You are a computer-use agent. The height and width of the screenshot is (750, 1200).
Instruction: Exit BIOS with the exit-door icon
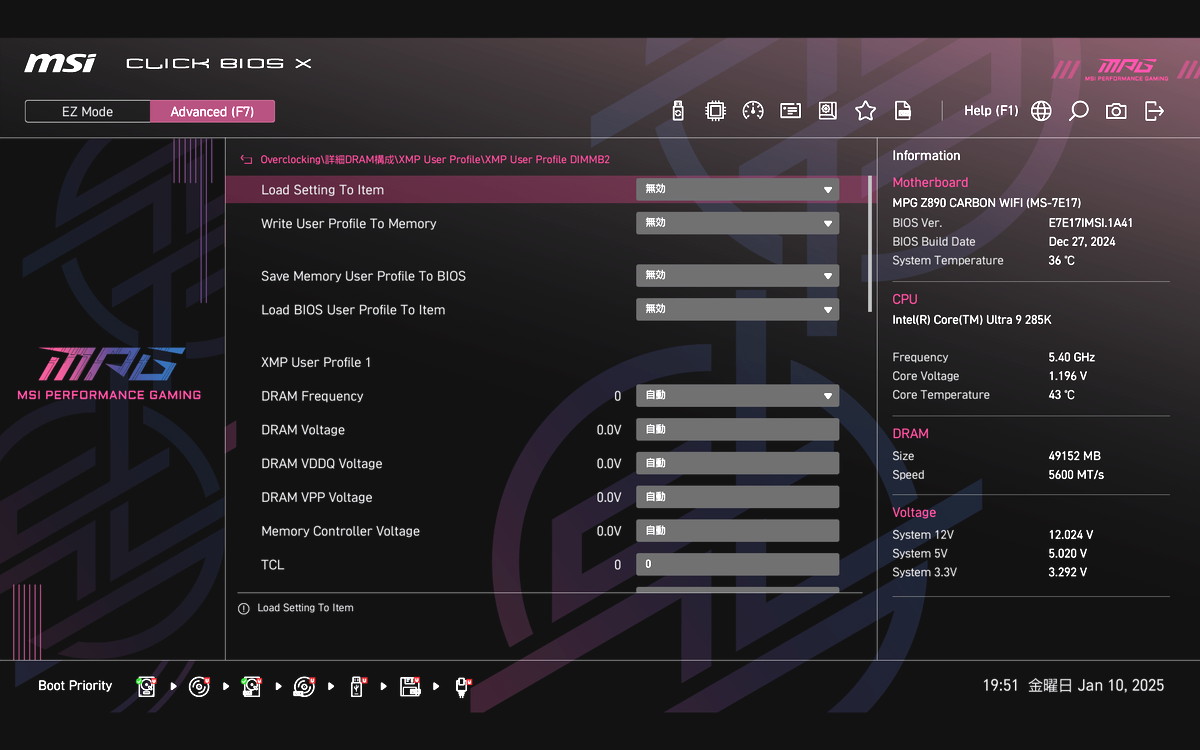(x=1154, y=111)
